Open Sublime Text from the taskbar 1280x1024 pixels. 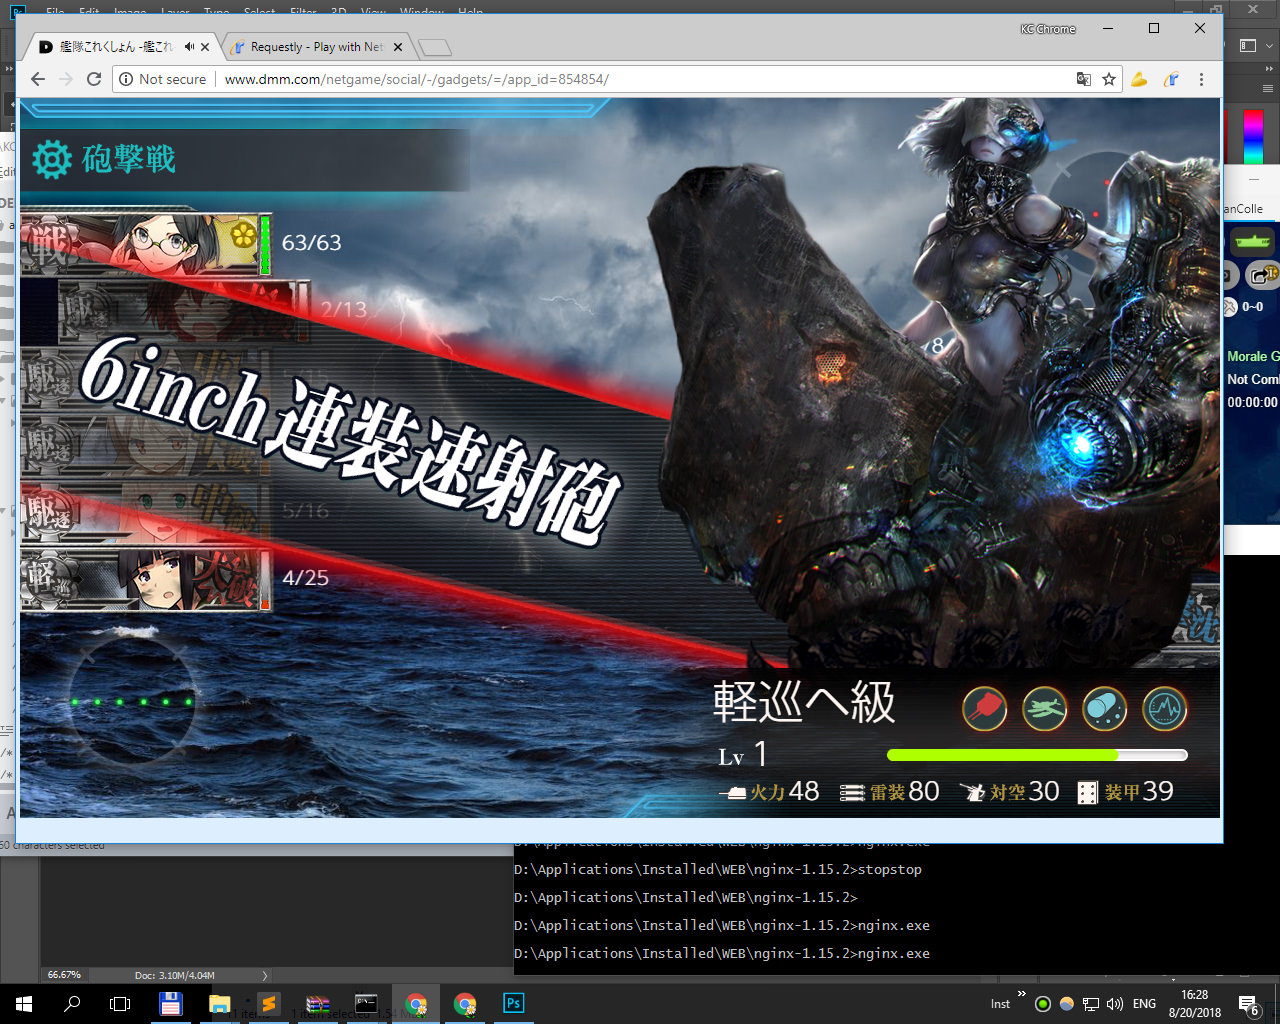tap(268, 1003)
